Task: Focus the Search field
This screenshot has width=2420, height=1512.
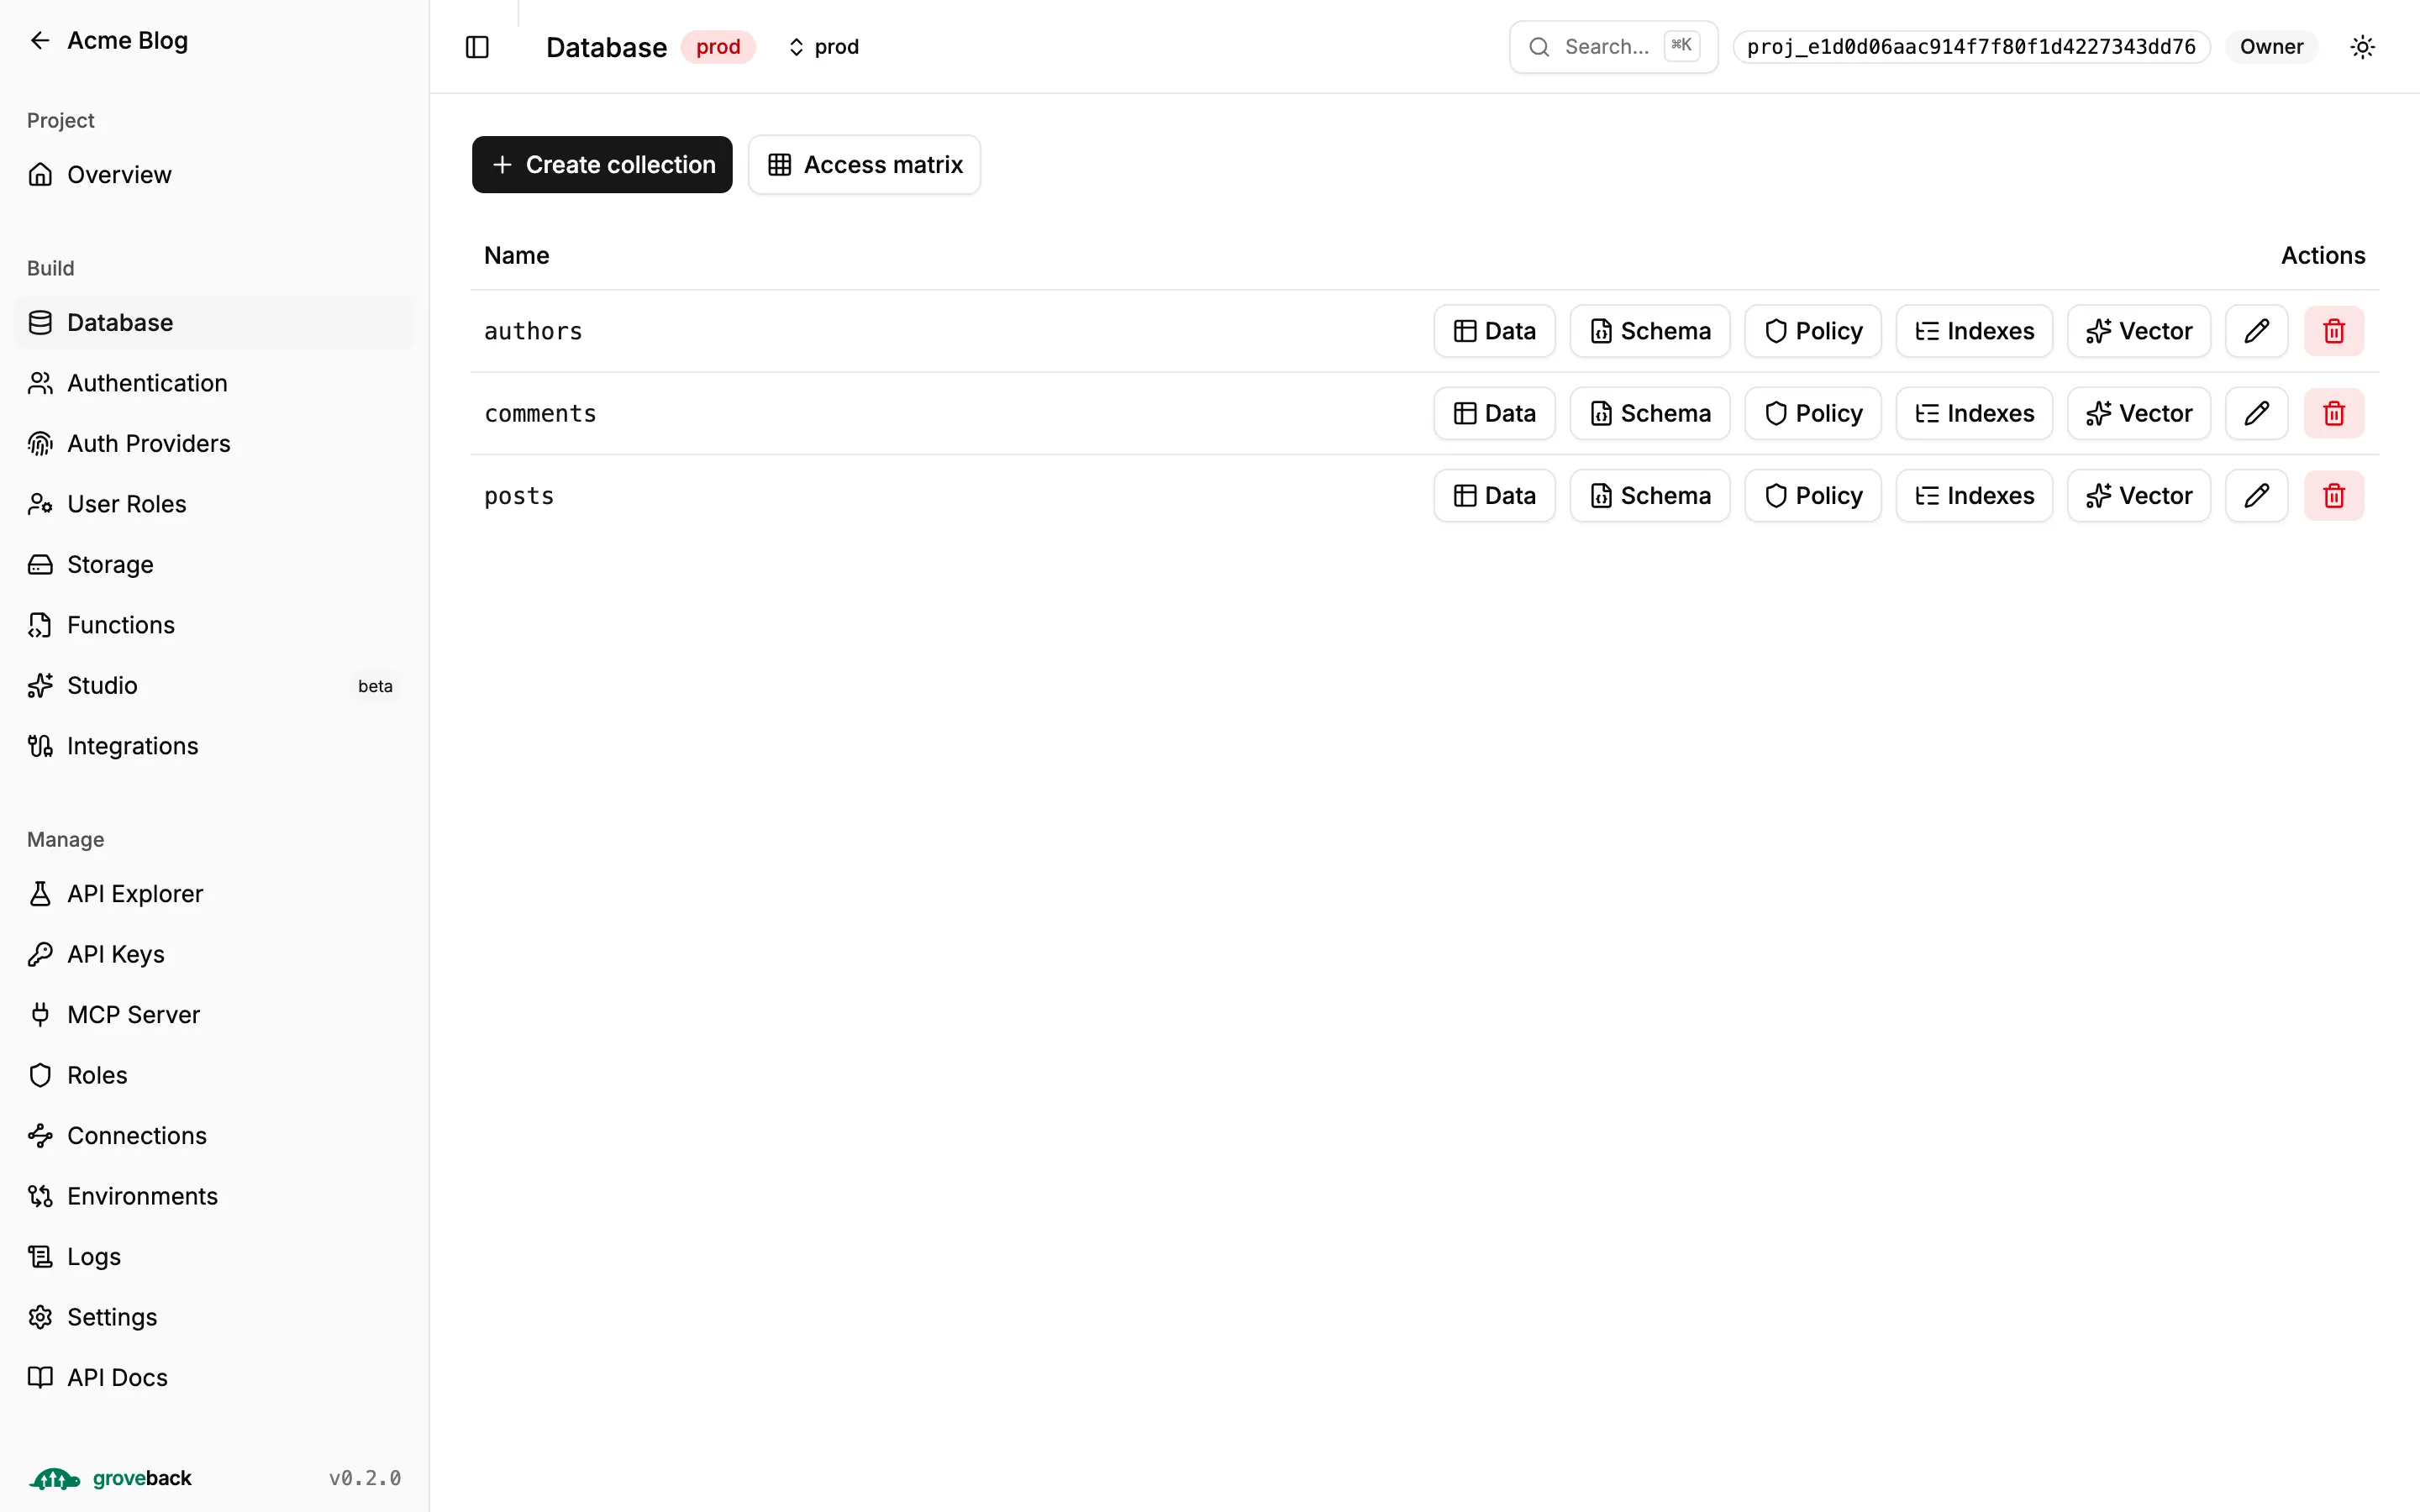Action: point(1613,47)
